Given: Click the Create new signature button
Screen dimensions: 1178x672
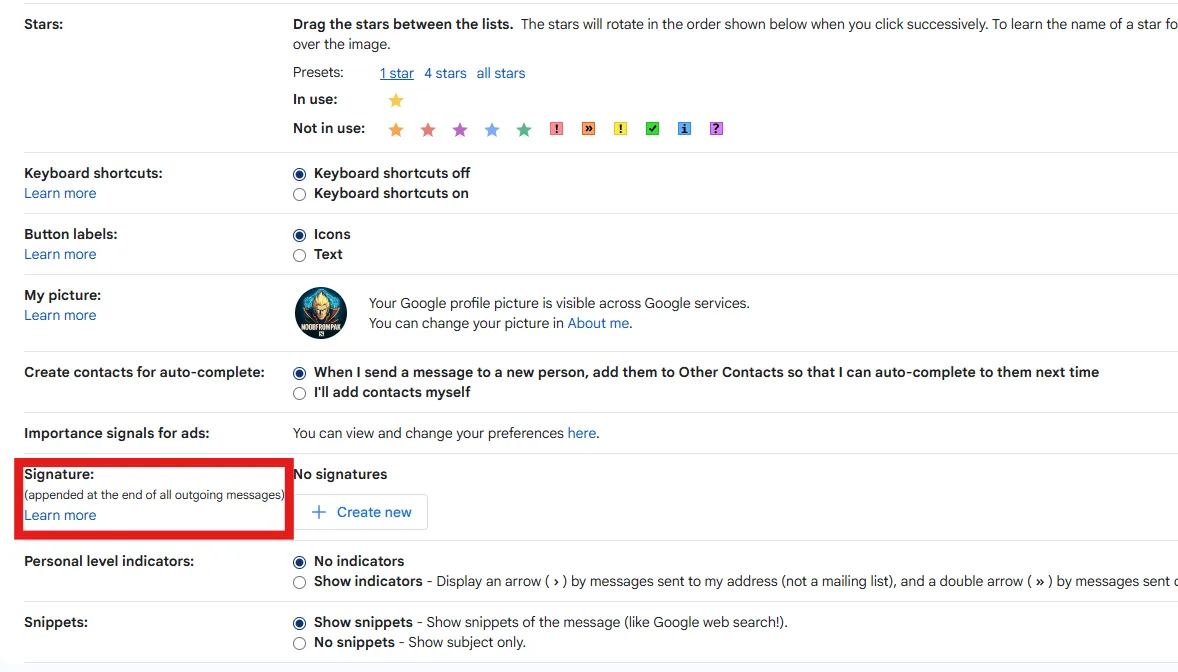Looking at the screenshot, I should click(361, 511).
